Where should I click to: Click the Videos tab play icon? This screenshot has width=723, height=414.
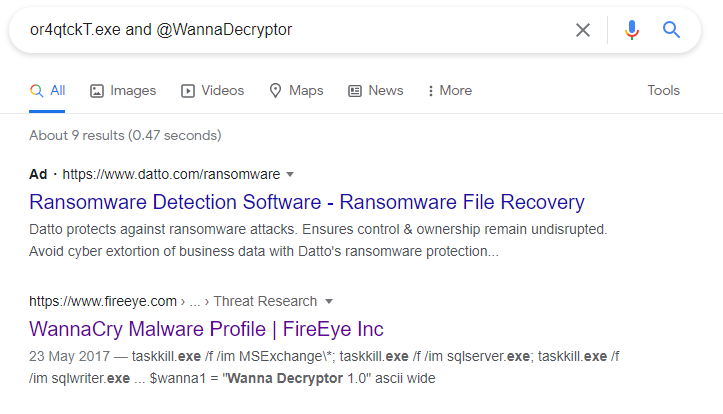188,91
